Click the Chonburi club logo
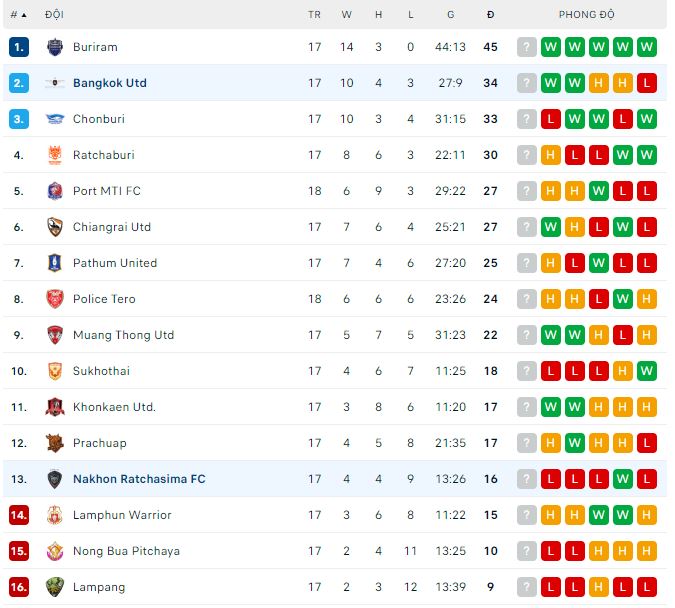 (55, 119)
